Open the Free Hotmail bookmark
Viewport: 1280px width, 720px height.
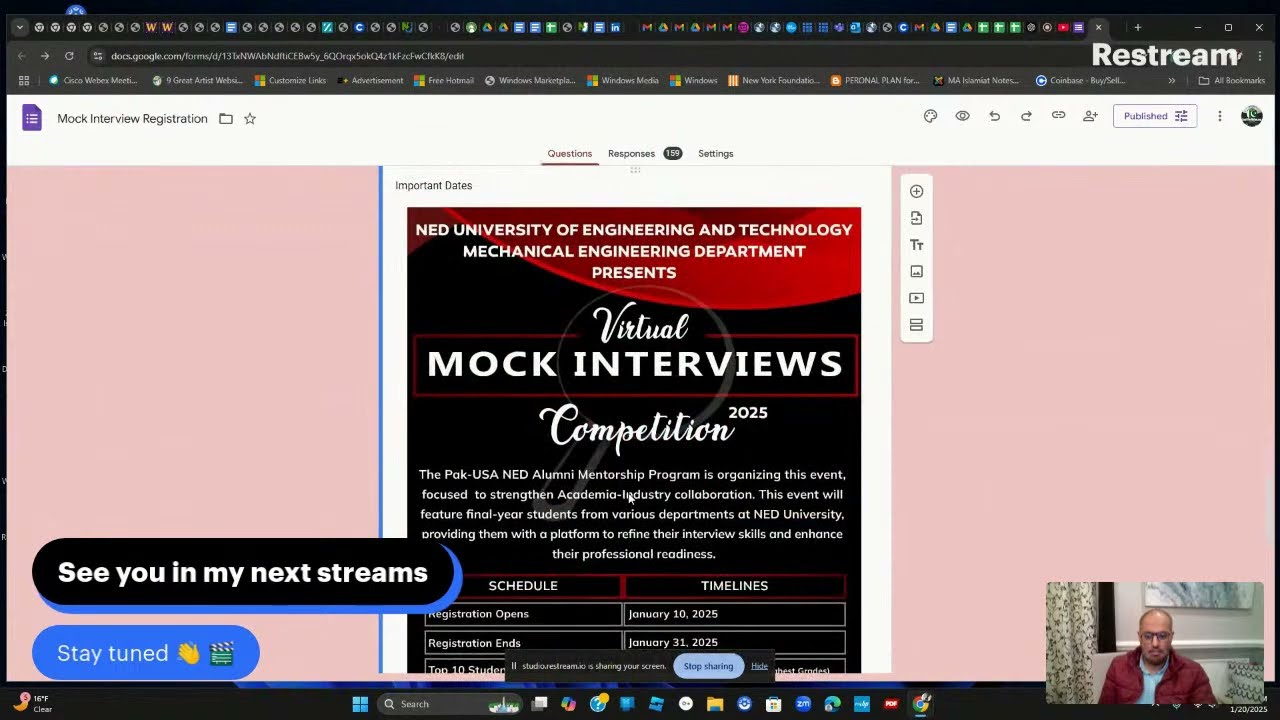point(444,80)
